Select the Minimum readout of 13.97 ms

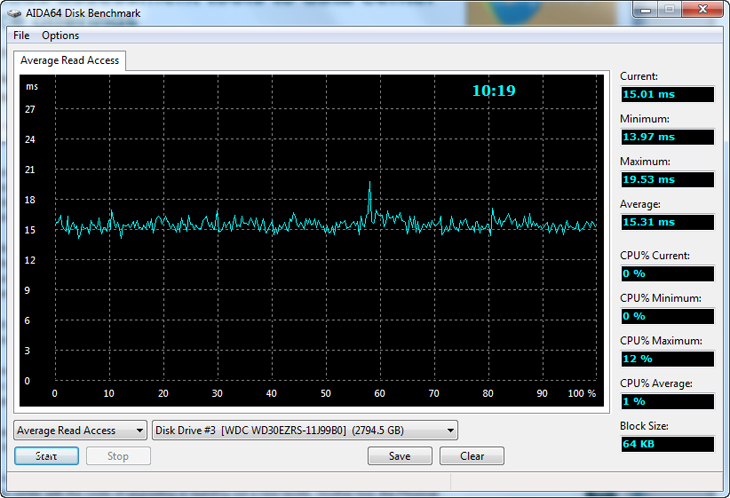click(667, 137)
